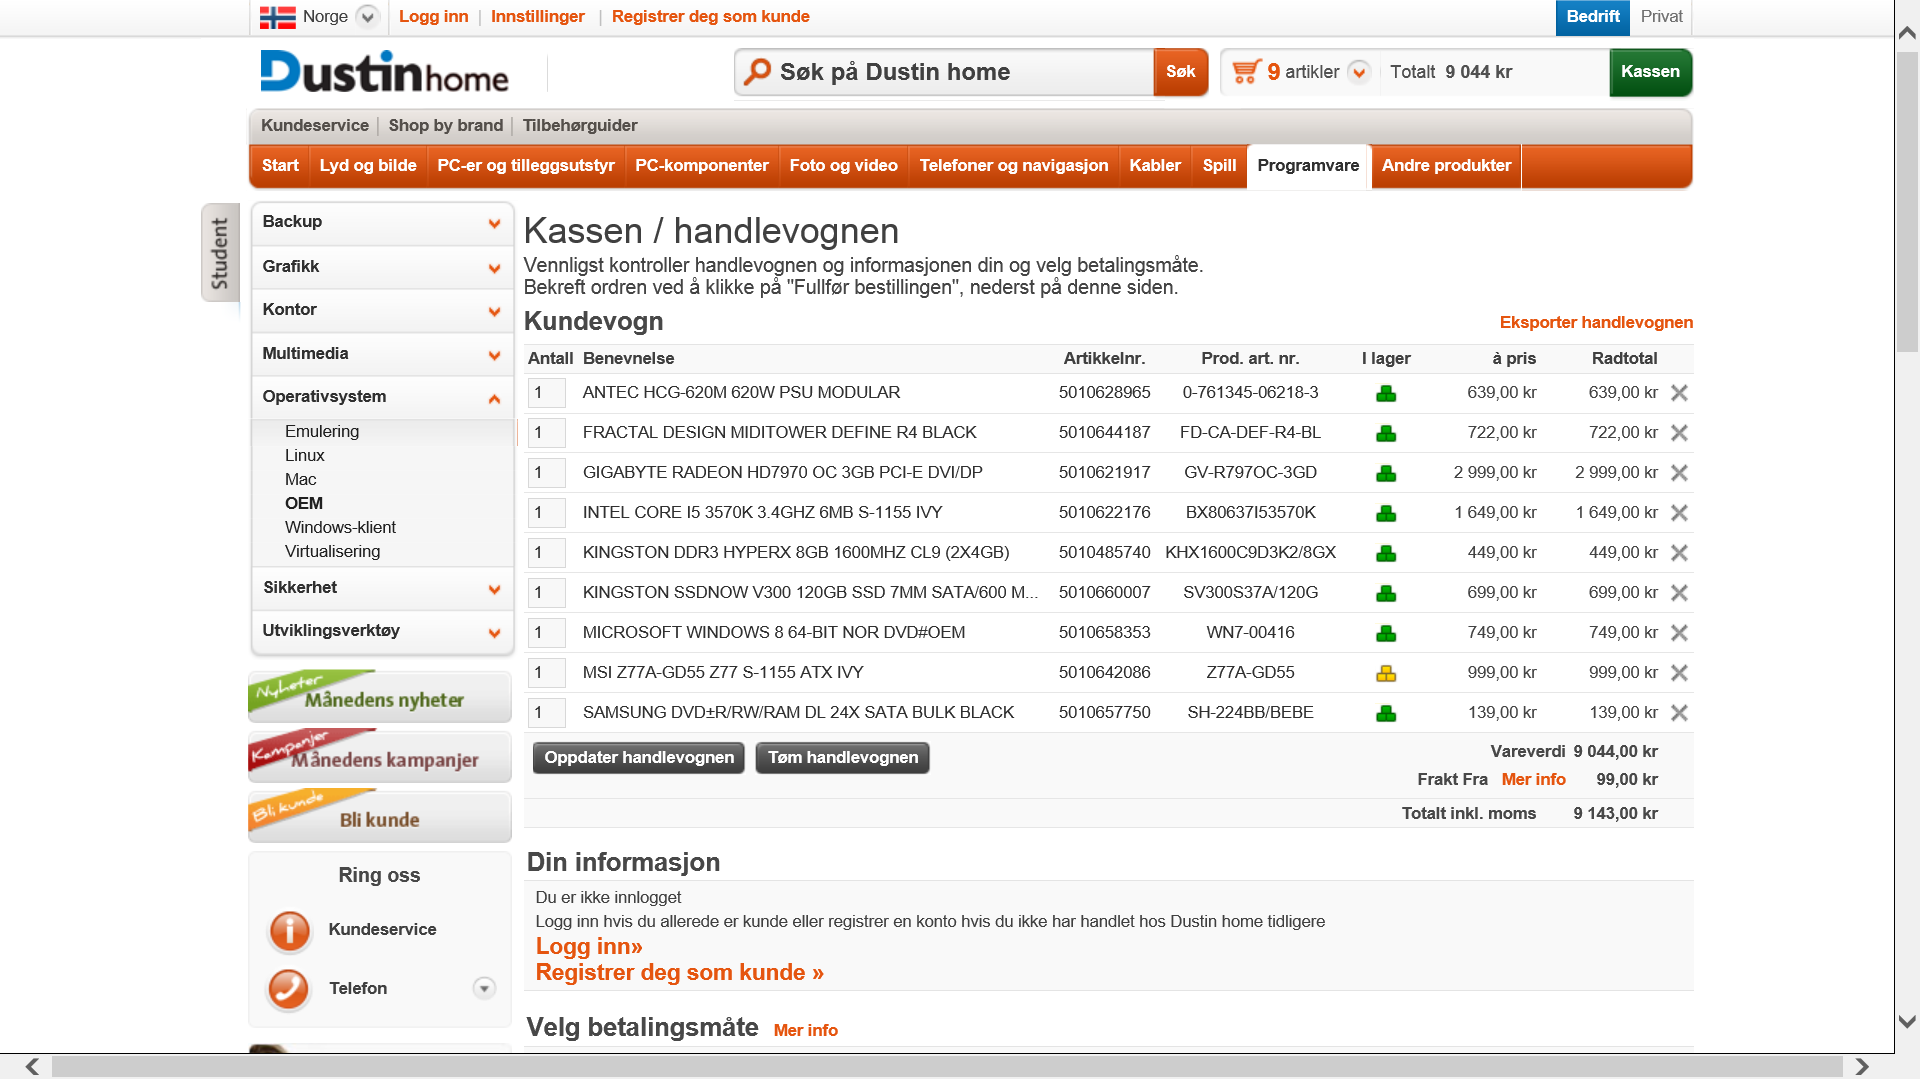Select Linux under Operativsystem

pos(305,456)
